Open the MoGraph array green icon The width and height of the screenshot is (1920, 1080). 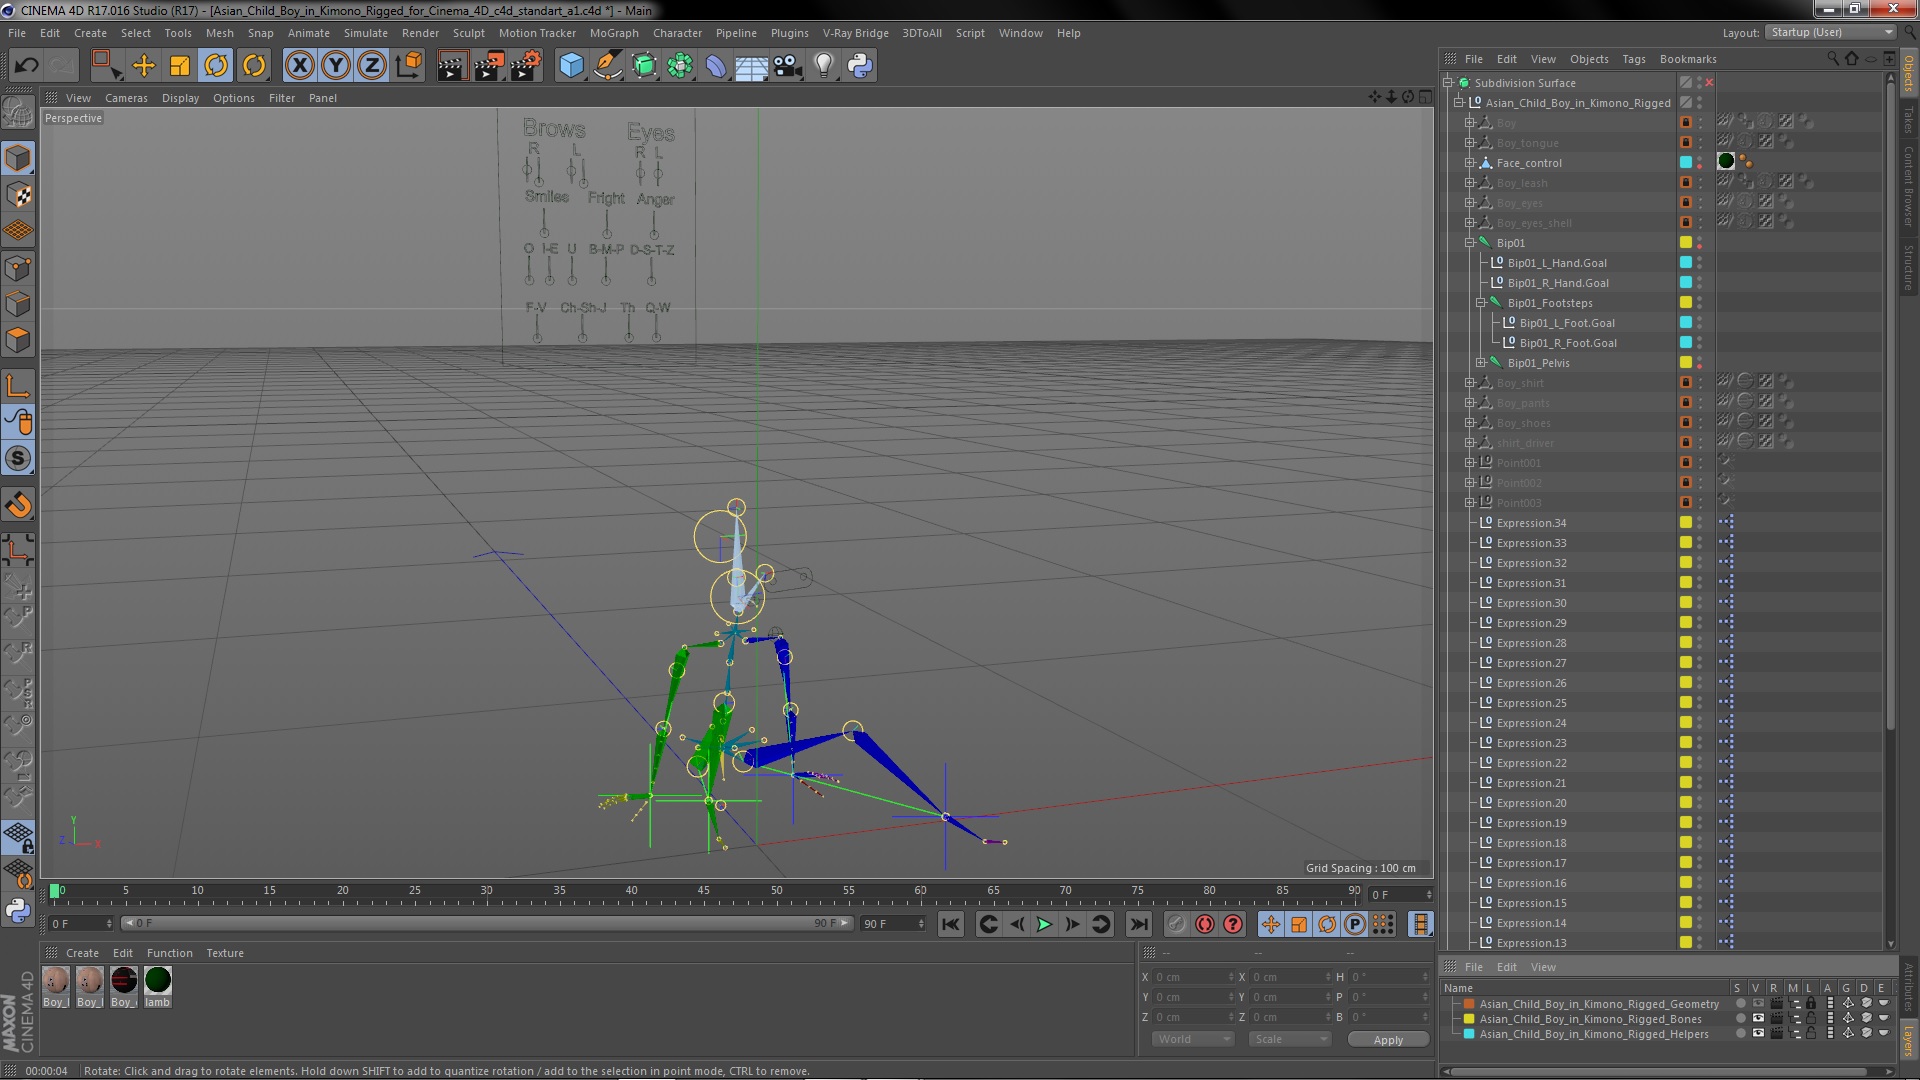click(680, 66)
